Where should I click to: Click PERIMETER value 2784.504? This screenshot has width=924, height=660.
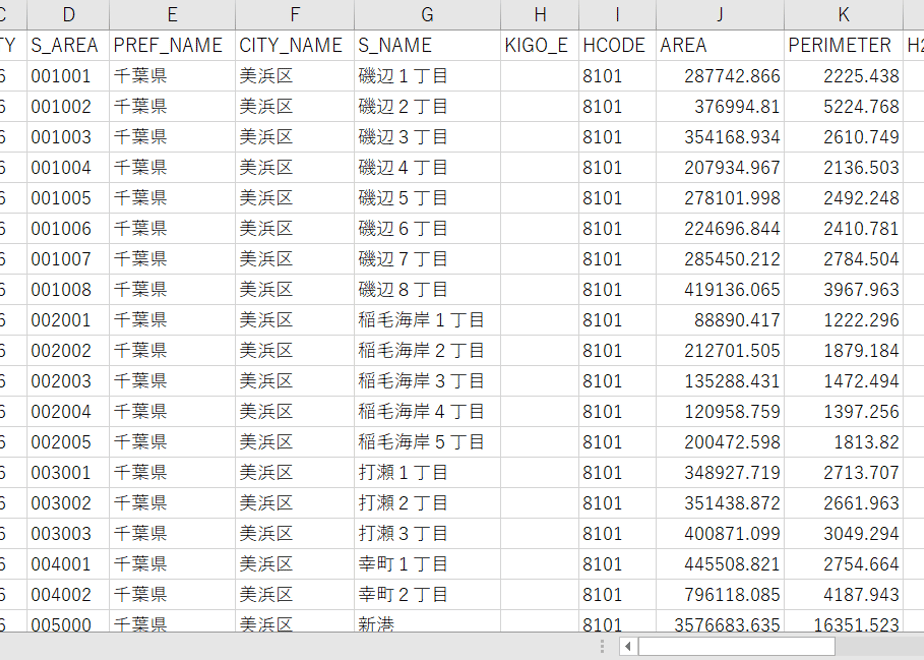[x=844, y=259]
